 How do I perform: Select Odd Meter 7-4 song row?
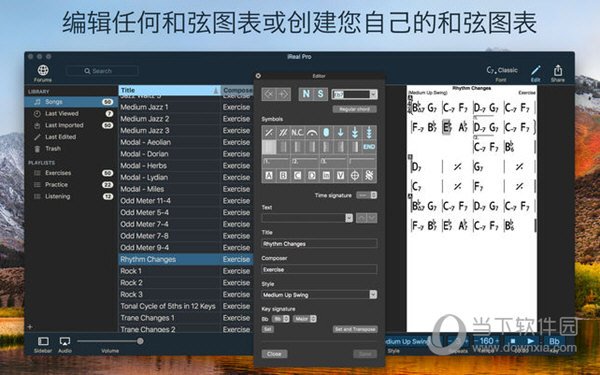point(186,224)
